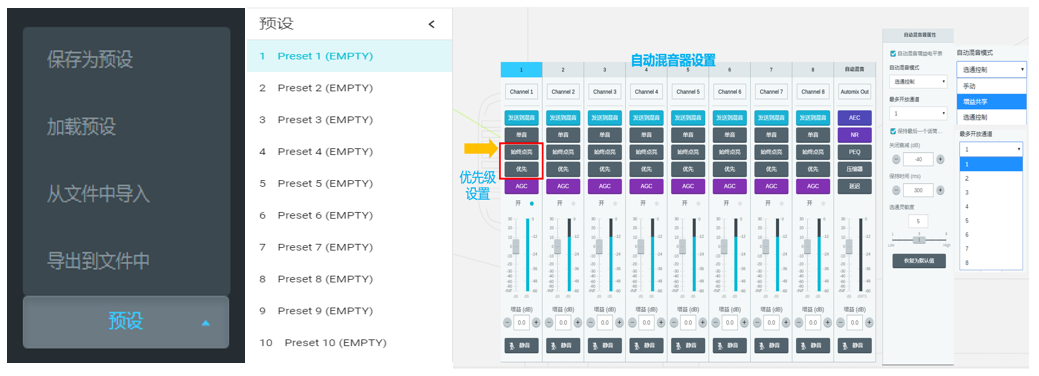Image resolution: width=1039 pixels, height=376 pixels.
Task: Decrease 保持时间 value with minus icon
Action: [897, 190]
